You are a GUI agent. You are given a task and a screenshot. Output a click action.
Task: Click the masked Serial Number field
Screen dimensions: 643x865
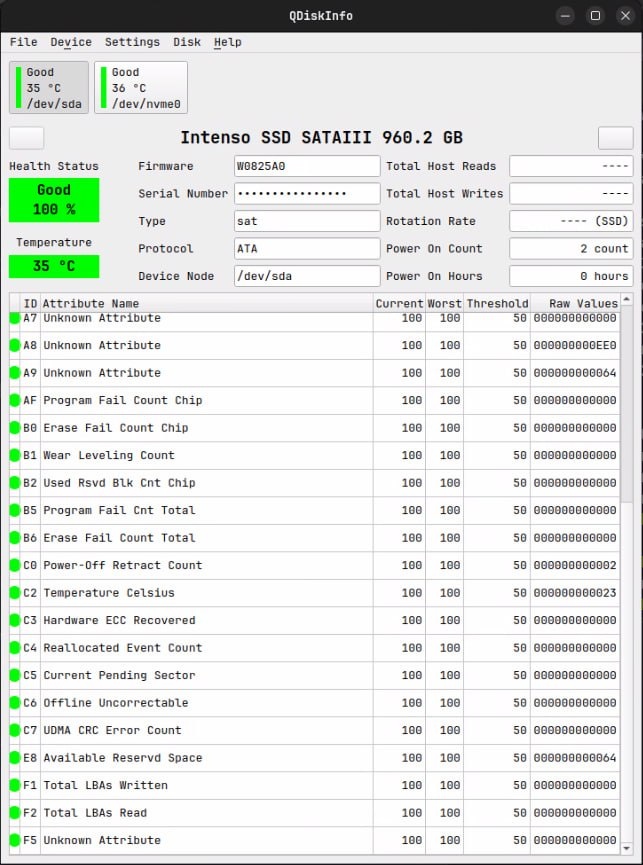click(307, 194)
